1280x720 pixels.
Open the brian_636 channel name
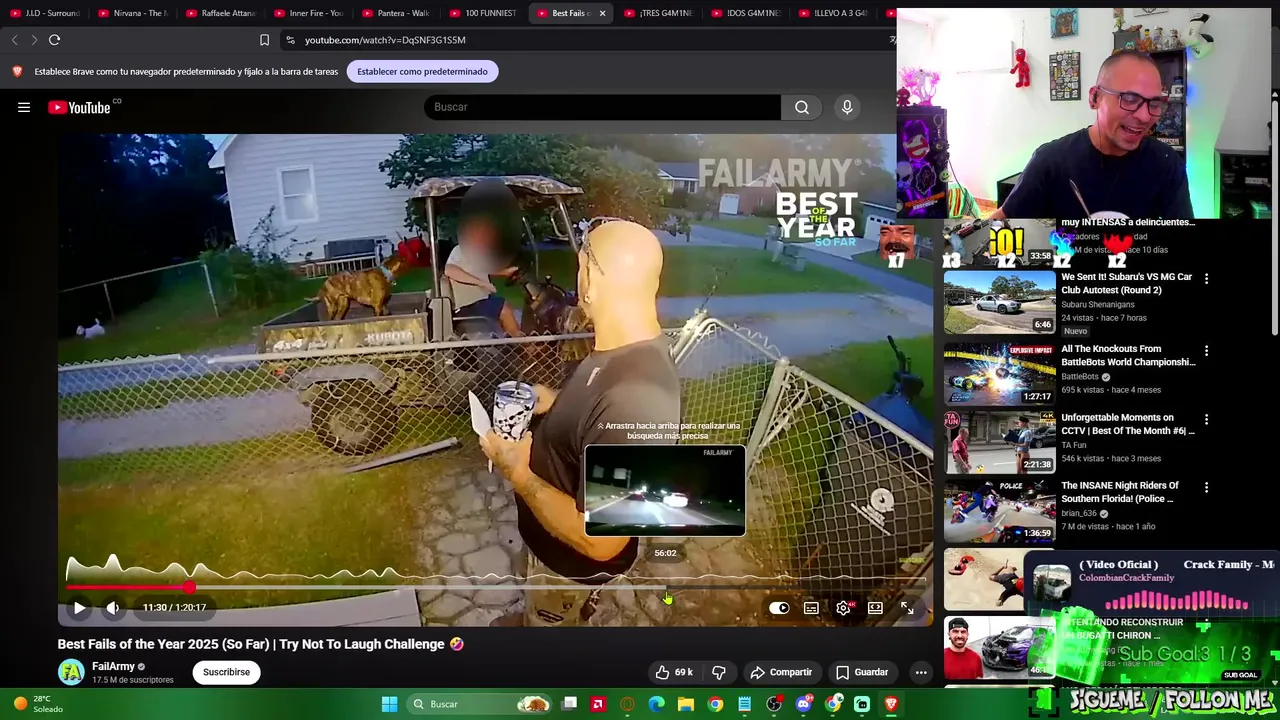1079,513
